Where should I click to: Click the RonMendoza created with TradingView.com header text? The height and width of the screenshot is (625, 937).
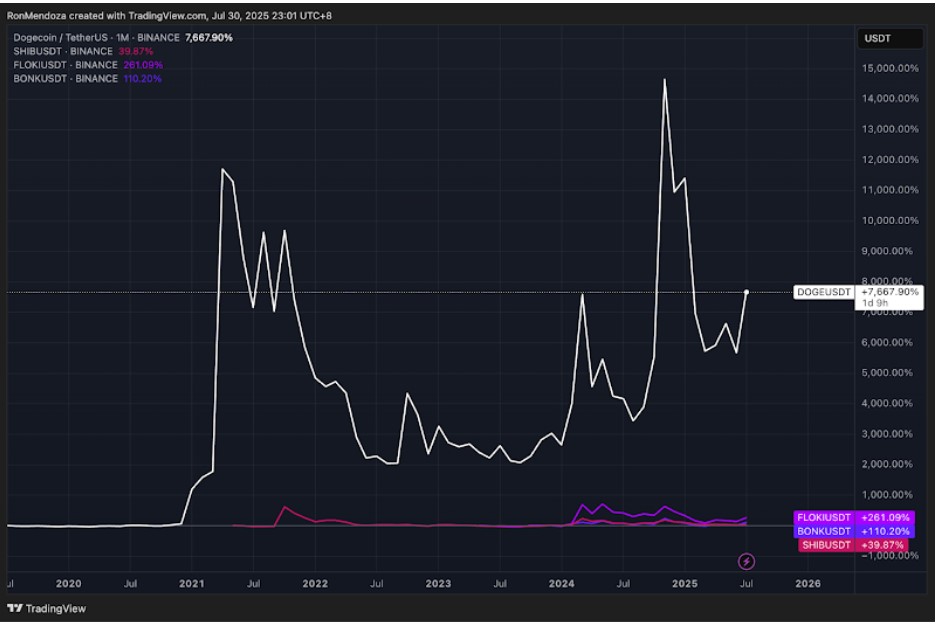[169, 16]
